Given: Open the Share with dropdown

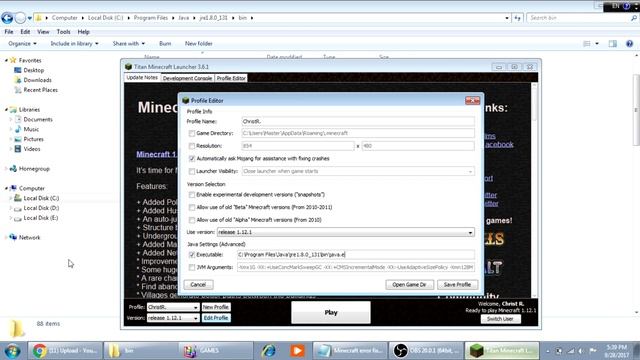Looking at the screenshot, I should (129, 43).
